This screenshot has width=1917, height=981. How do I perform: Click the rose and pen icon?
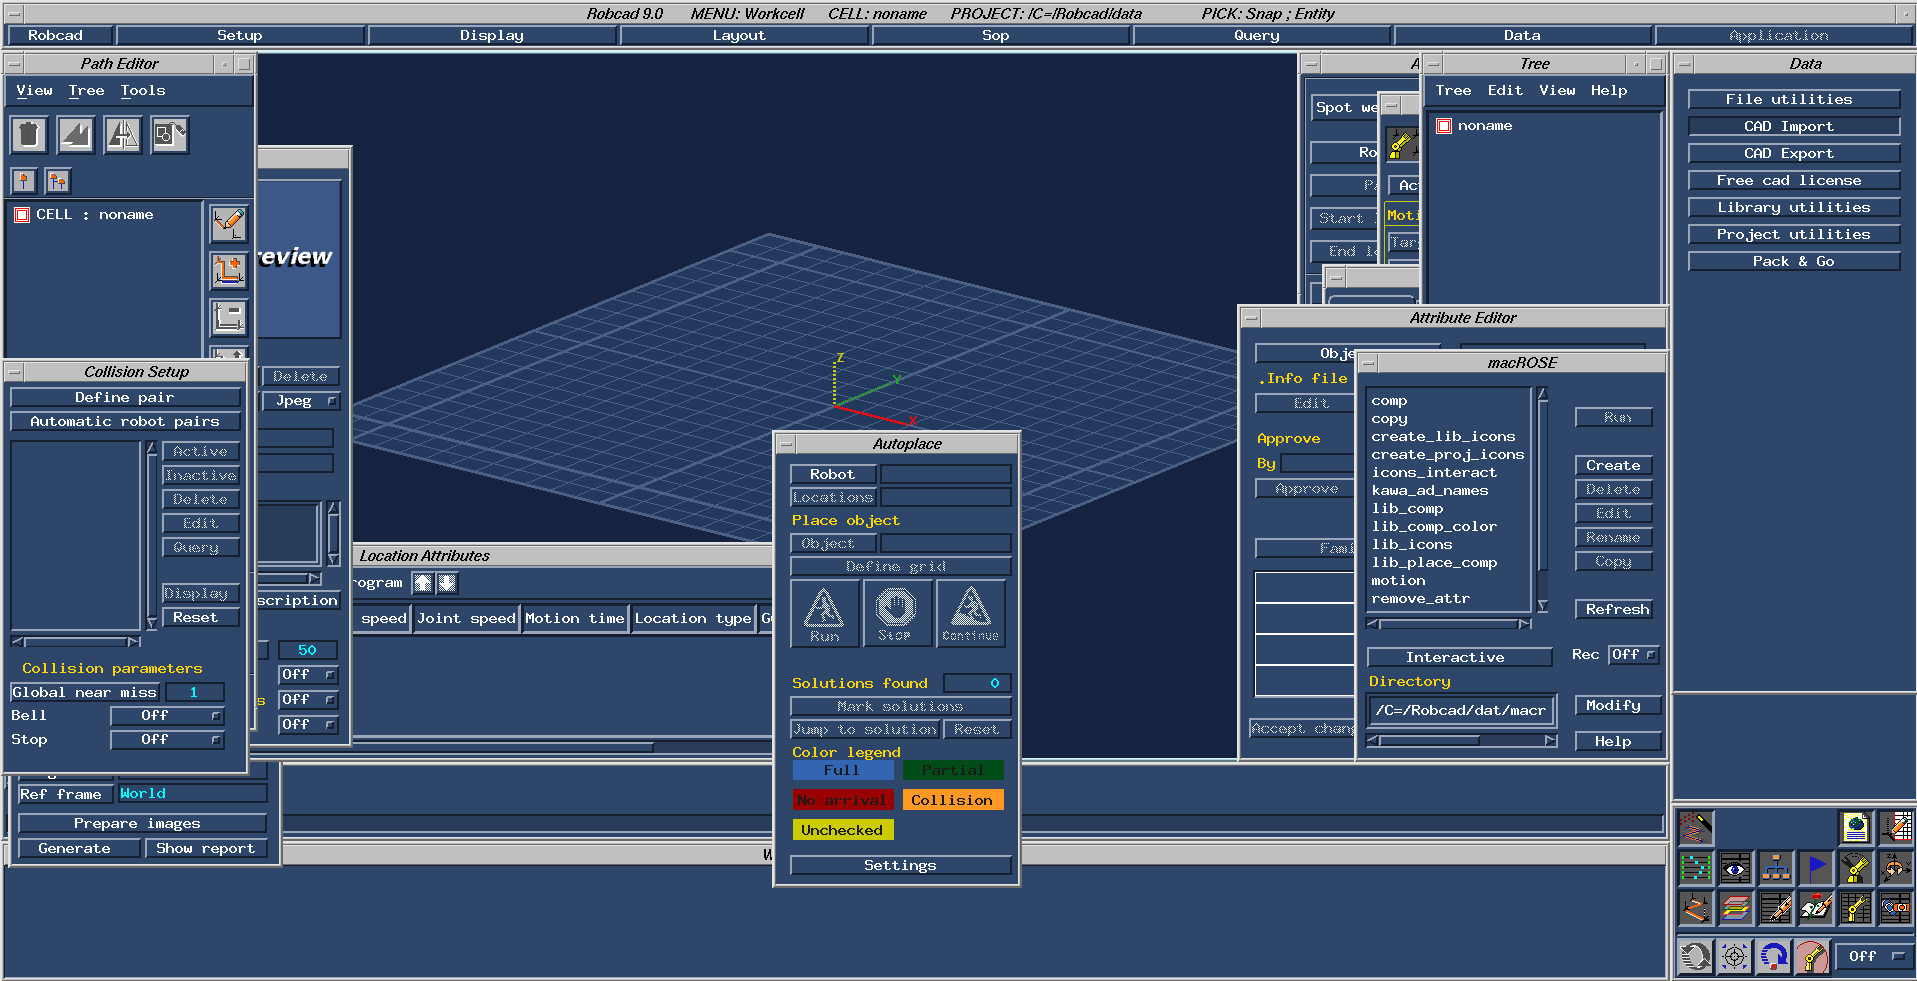(x=1816, y=908)
